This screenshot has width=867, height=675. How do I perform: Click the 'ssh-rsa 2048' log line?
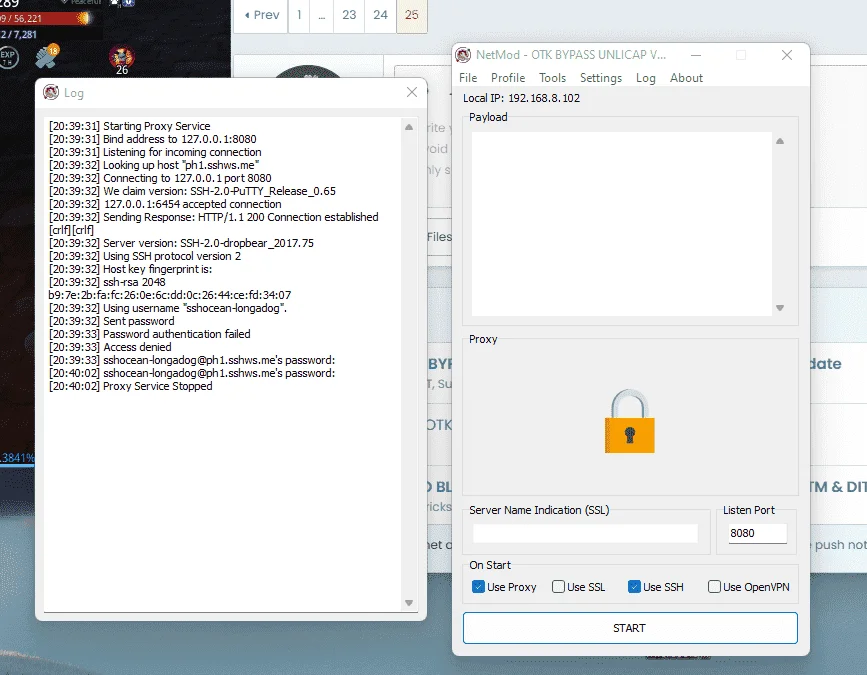click(x=107, y=282)
